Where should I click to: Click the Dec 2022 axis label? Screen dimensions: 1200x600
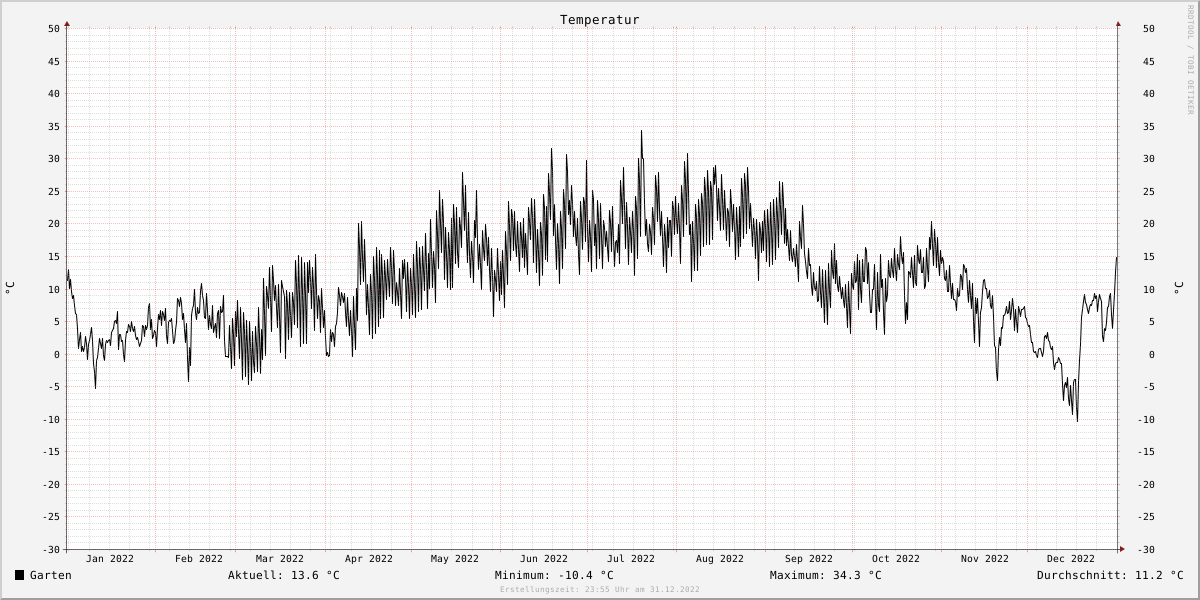[1071, 559]
